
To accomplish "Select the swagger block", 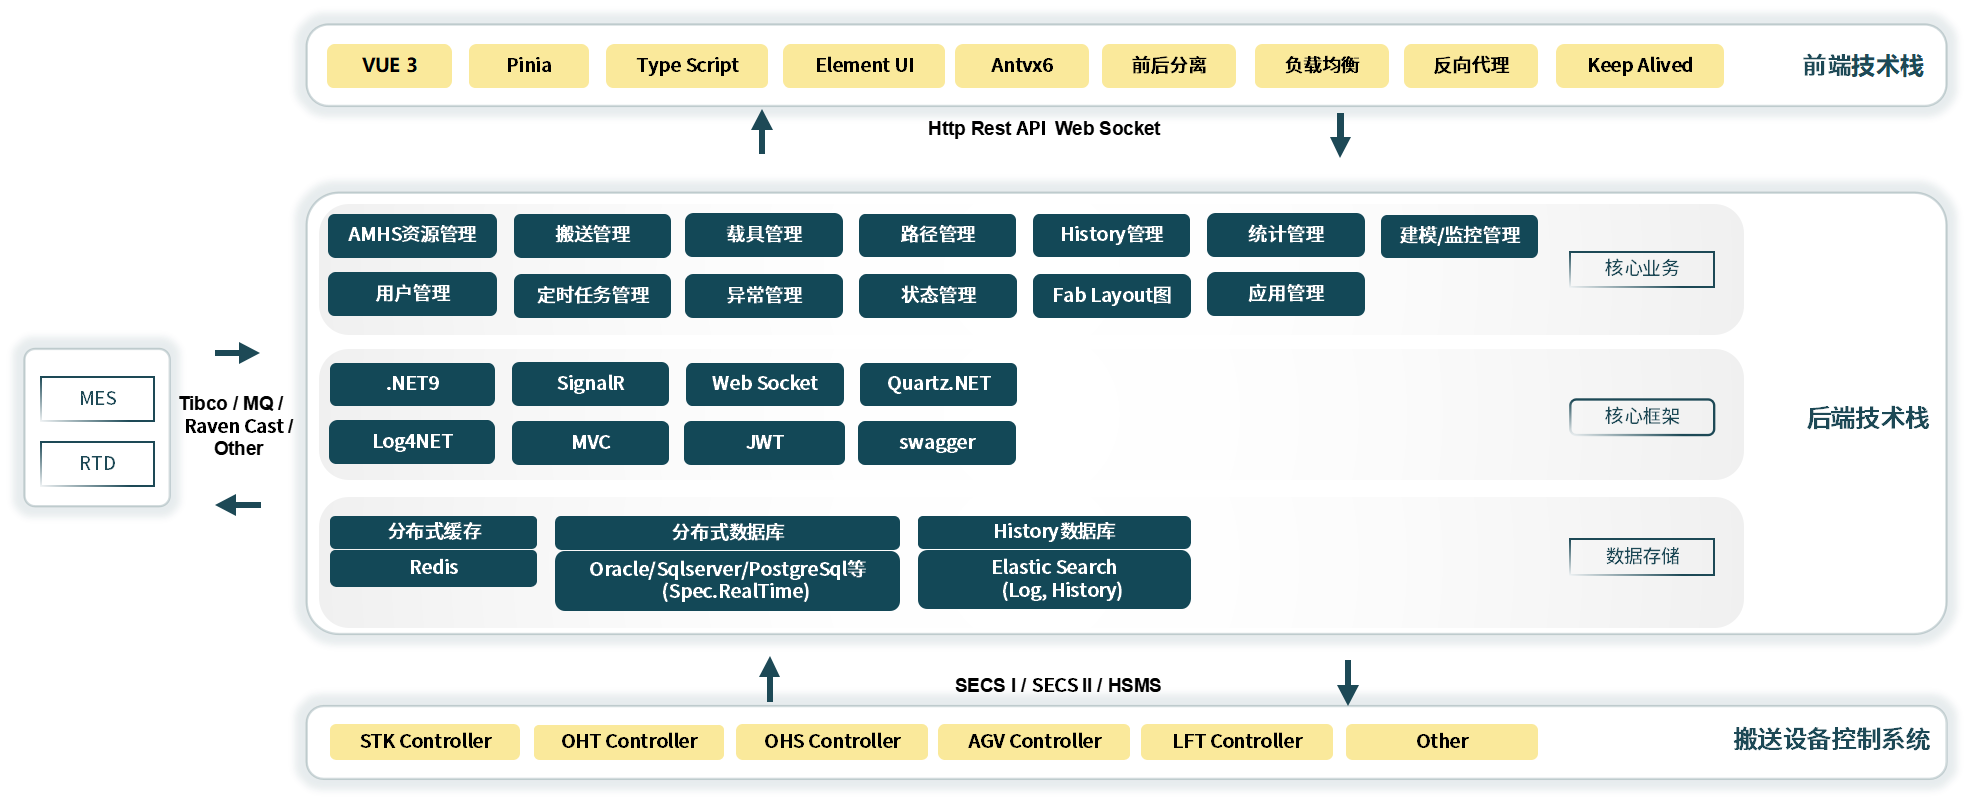I will click(937, 443).
